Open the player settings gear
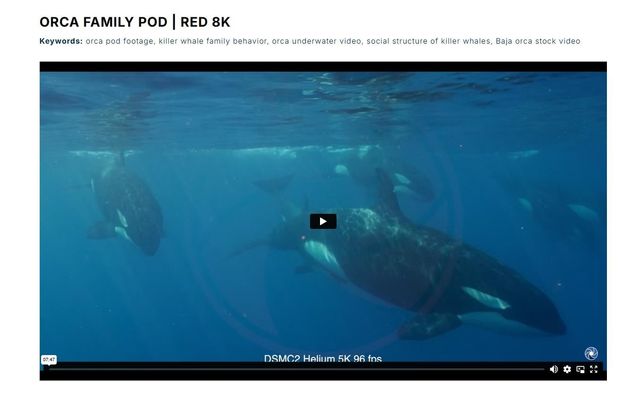This screenshot has height=394, width=640. click(567, 369)
